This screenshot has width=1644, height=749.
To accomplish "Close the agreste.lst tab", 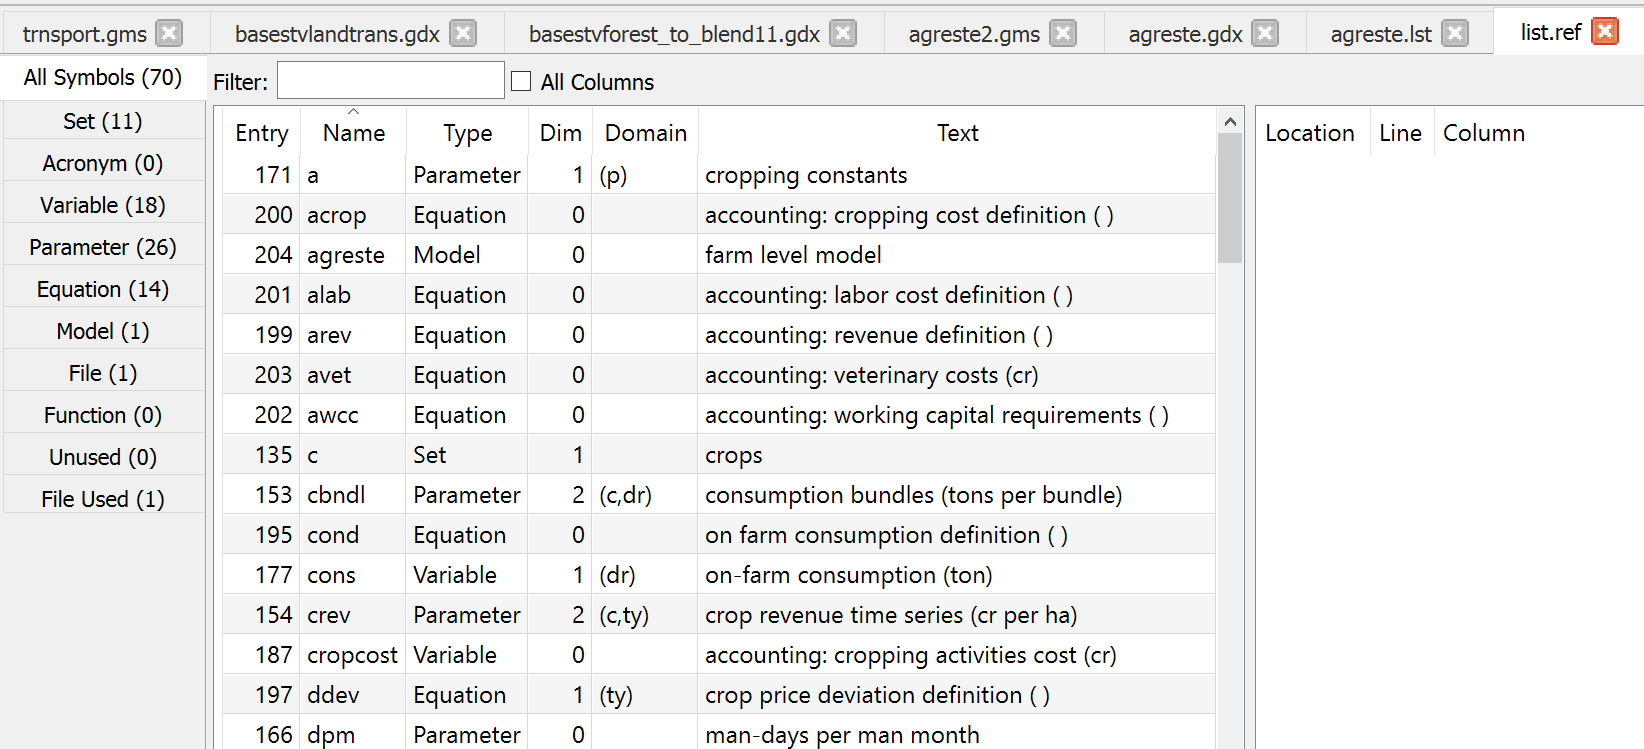I will (1456, 34).
